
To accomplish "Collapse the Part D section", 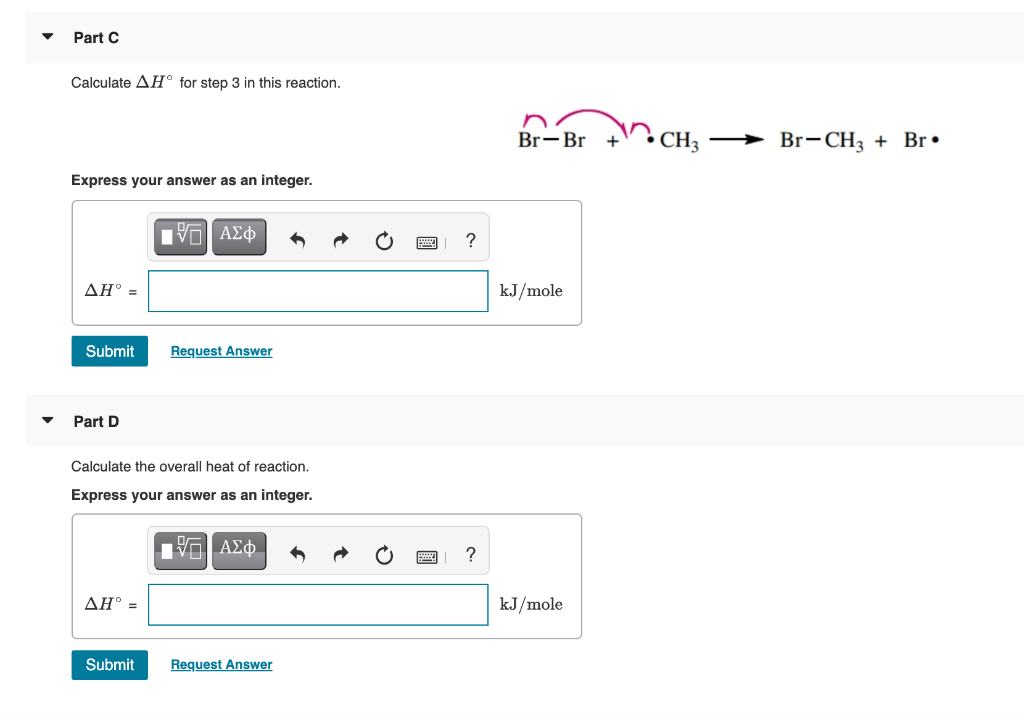I will coord(47,420).
